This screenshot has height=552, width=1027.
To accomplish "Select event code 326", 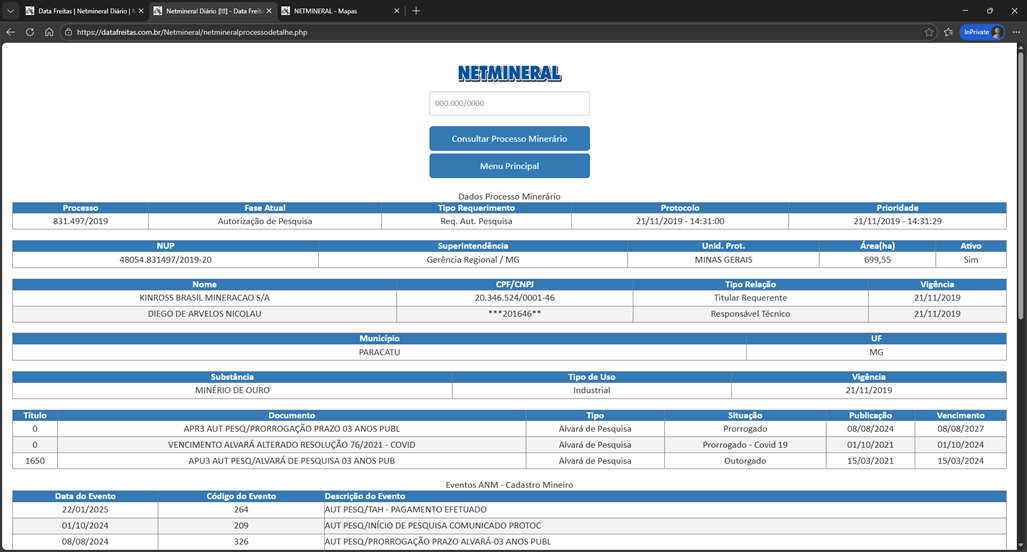I will tap(241, 542).
